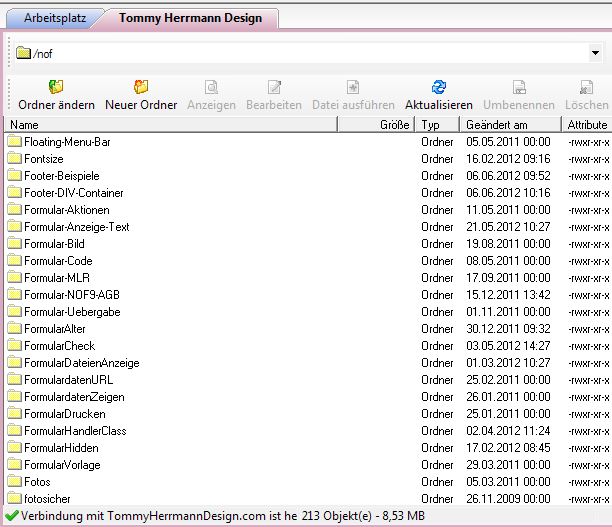Click the Ordner ändern toolbar icon

pos(56,88)
